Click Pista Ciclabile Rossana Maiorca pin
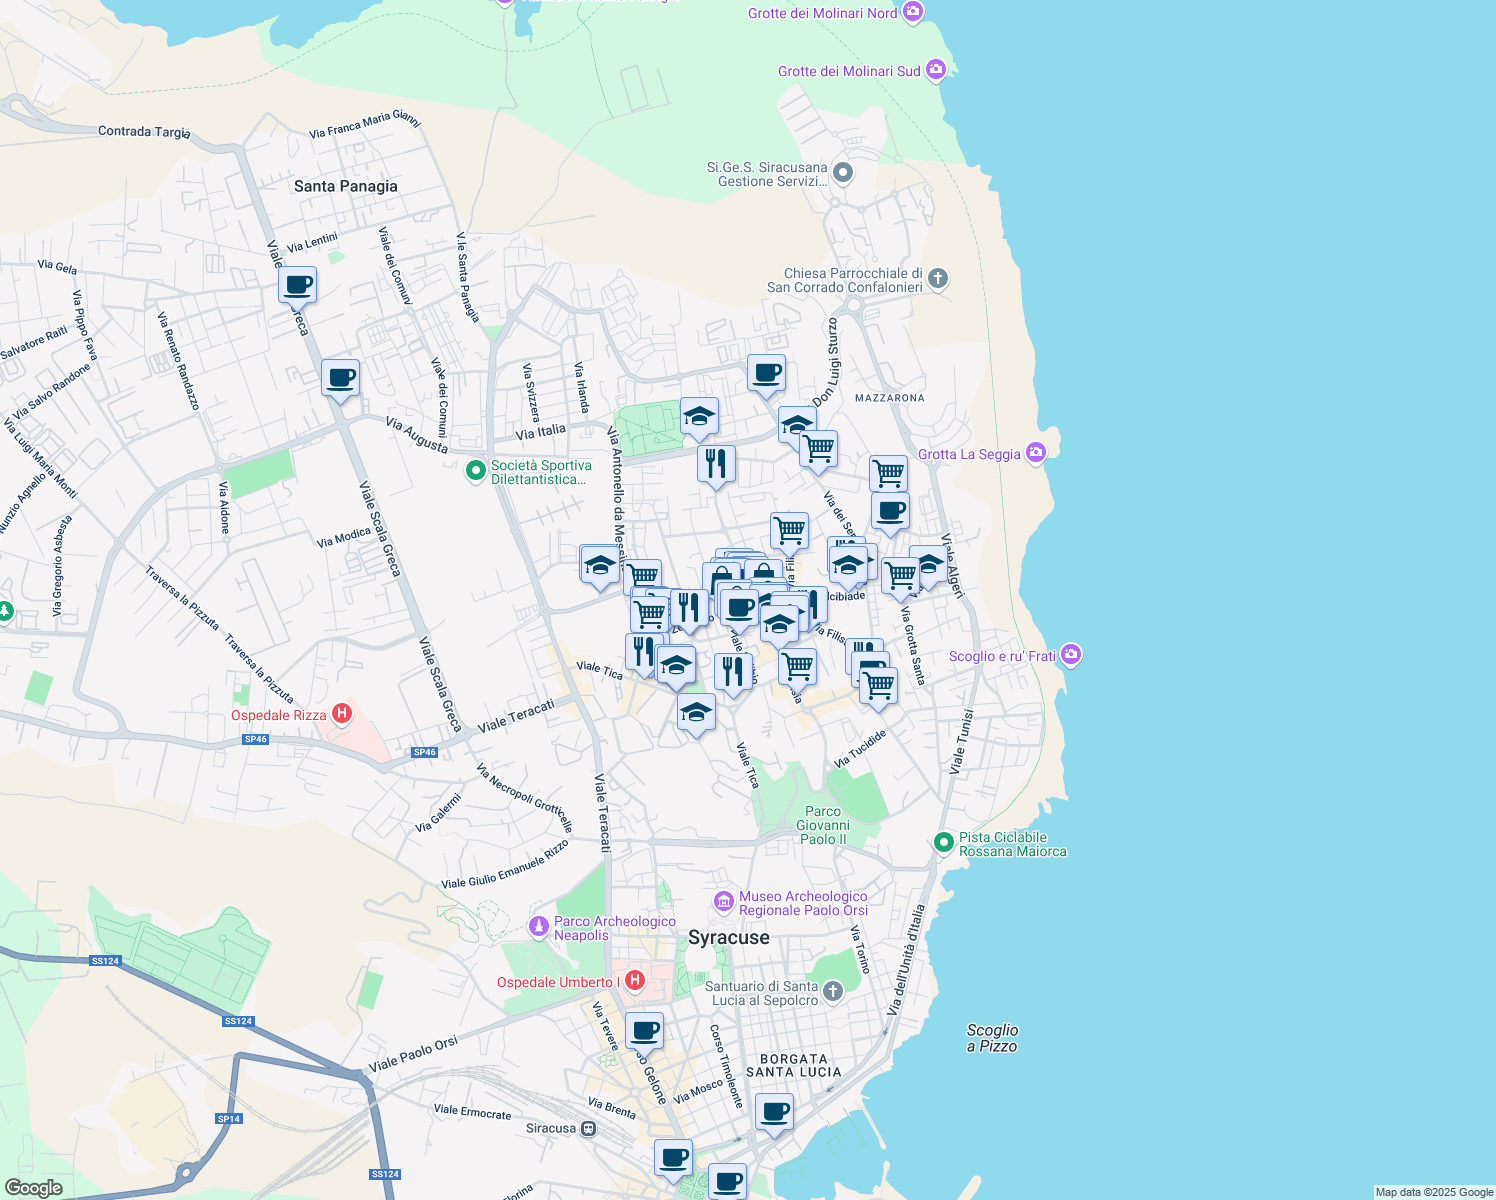The image size is (1496, 1200). [x=943, y=843]
